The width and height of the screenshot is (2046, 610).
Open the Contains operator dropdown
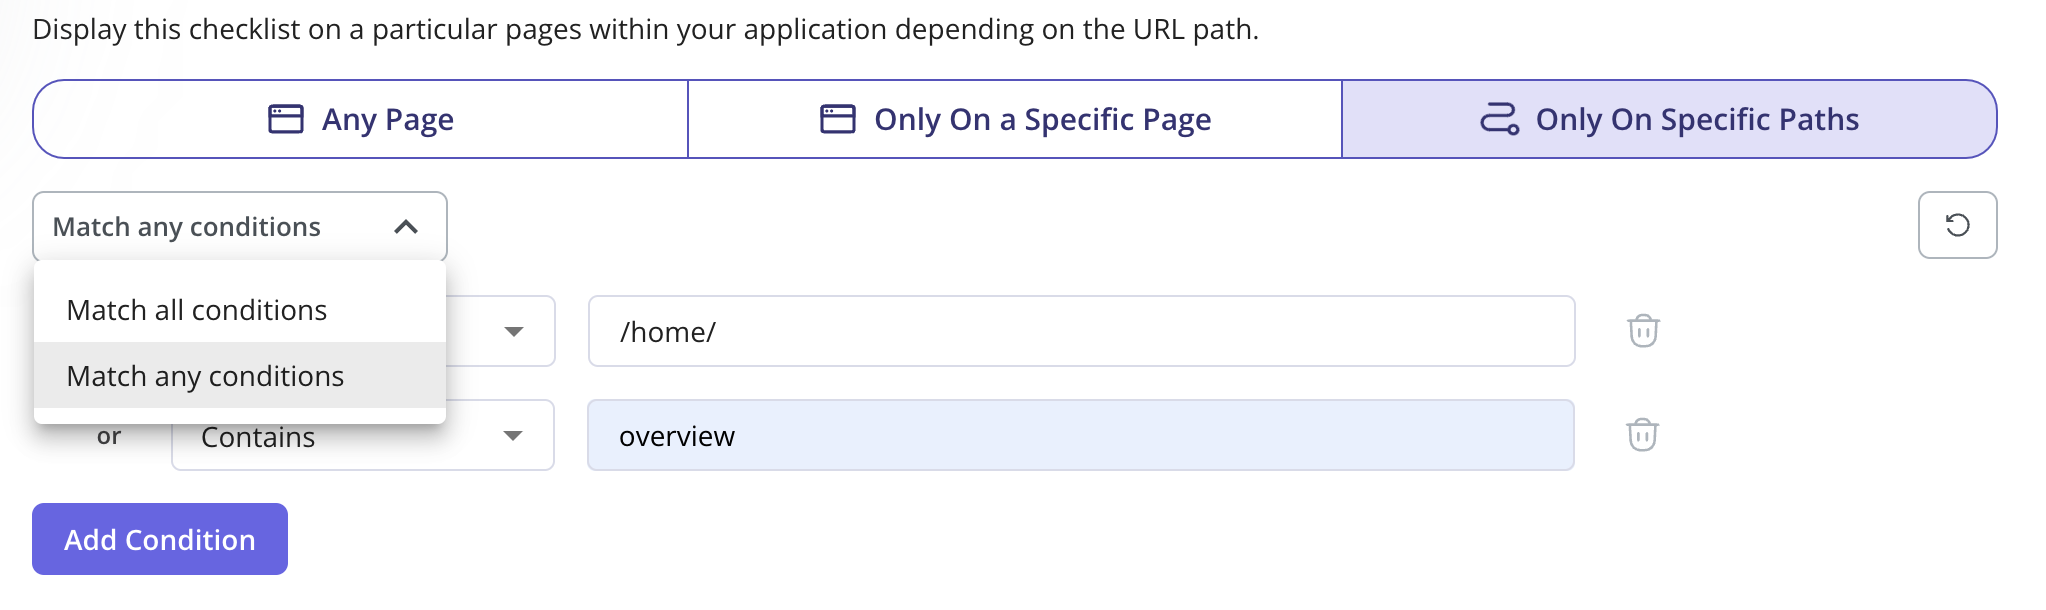(363, 436)
